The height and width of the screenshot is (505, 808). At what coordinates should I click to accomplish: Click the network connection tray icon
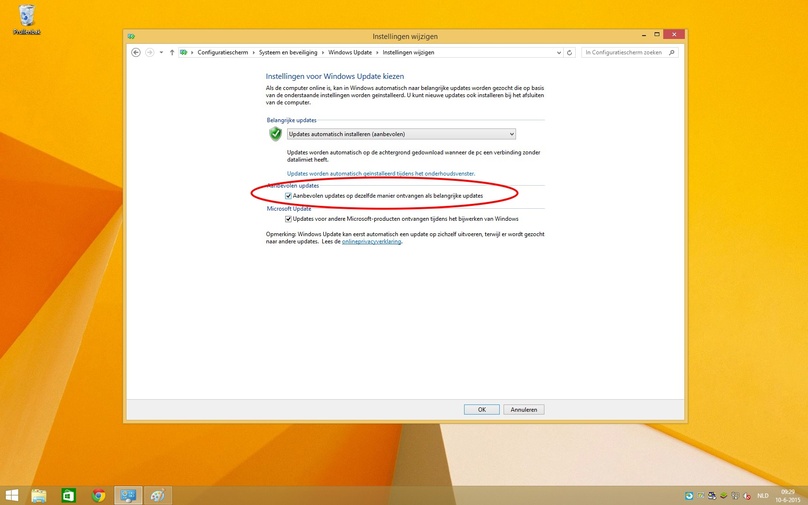(735, 496)
